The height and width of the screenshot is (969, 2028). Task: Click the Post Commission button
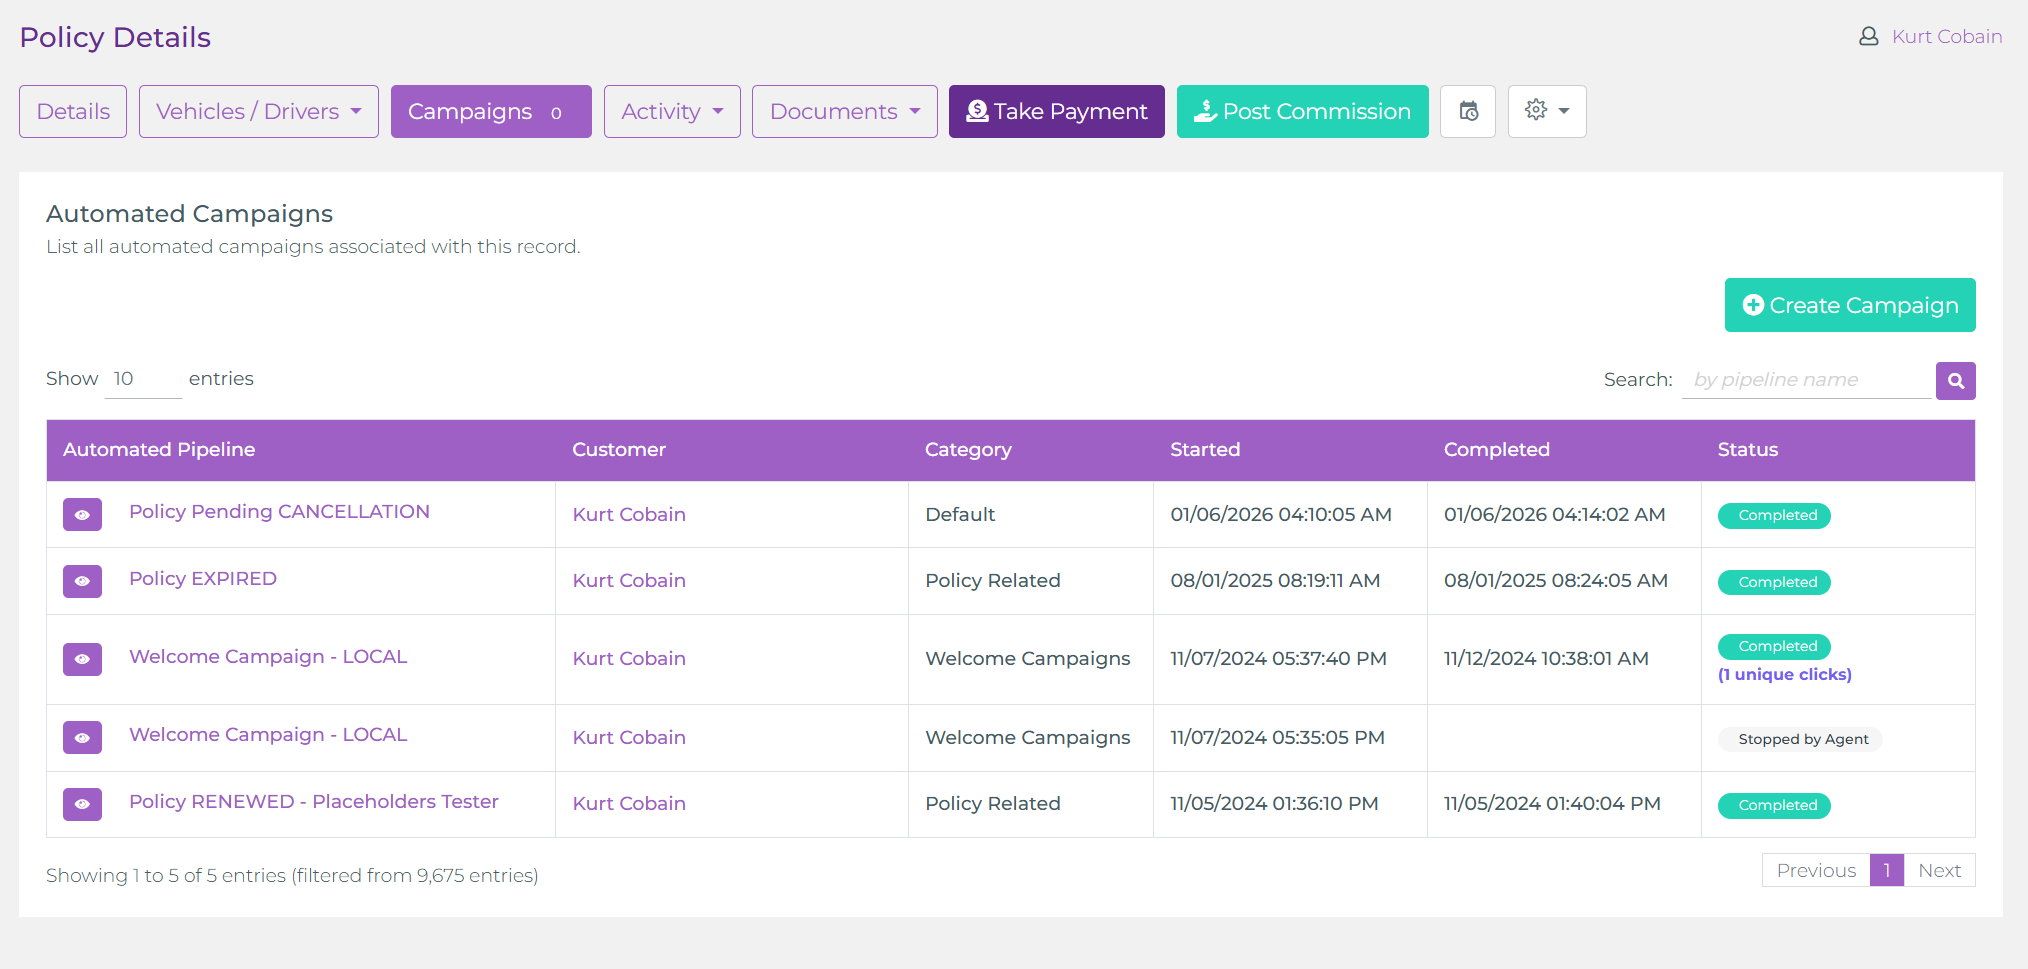point(1302,111)
